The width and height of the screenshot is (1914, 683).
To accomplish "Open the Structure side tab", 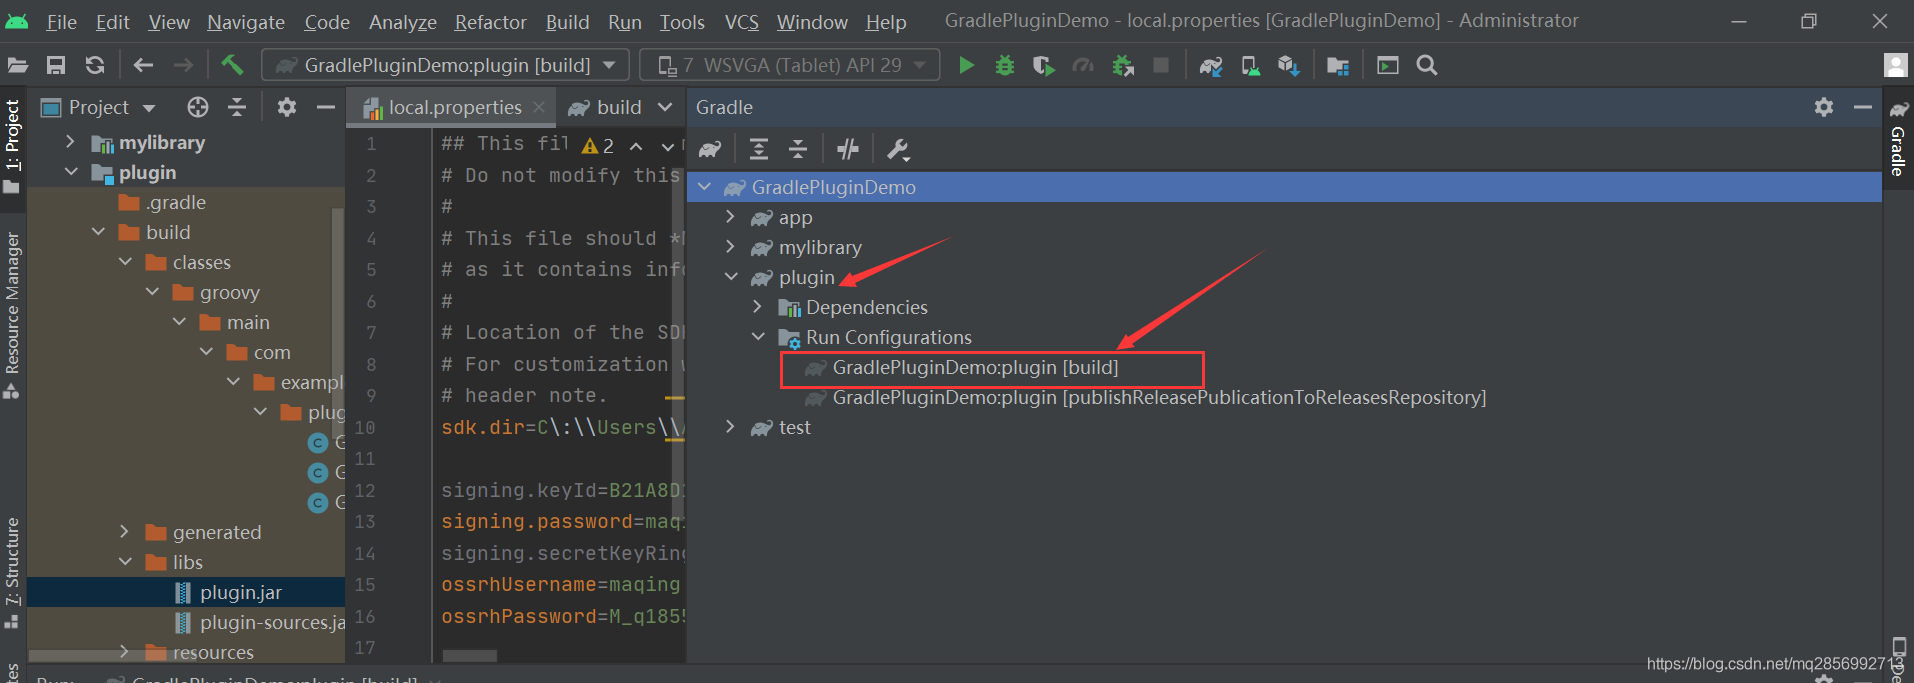I will click(12, 572).
